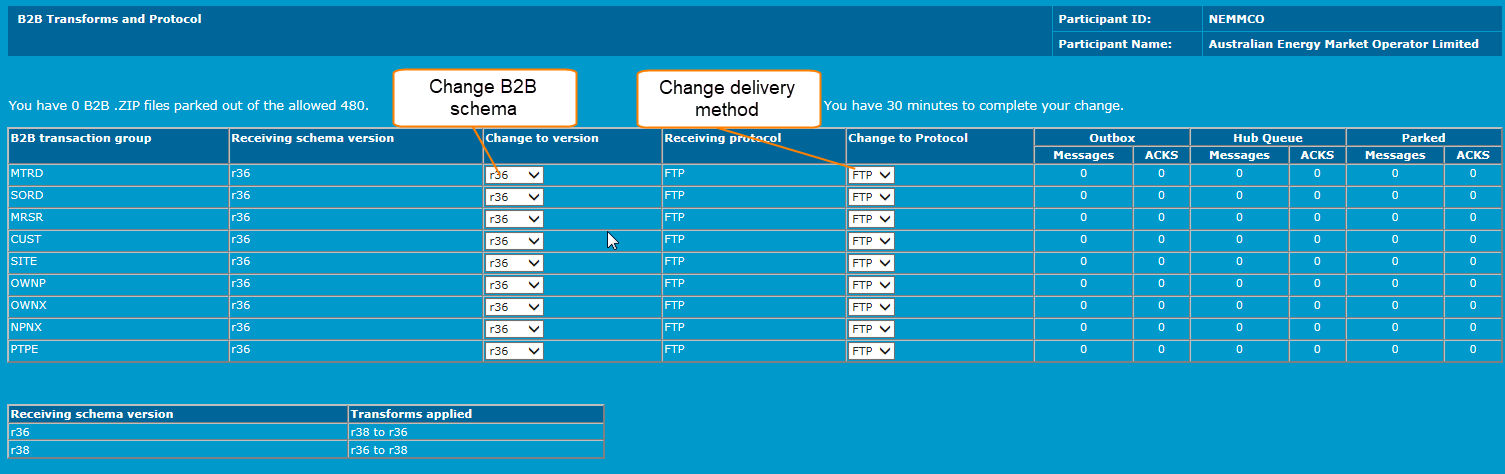This screenshot has height=474, width=1505.
Task: Expand the MRSR change-to-version dropdown
Action: click(x=514, y=219)
